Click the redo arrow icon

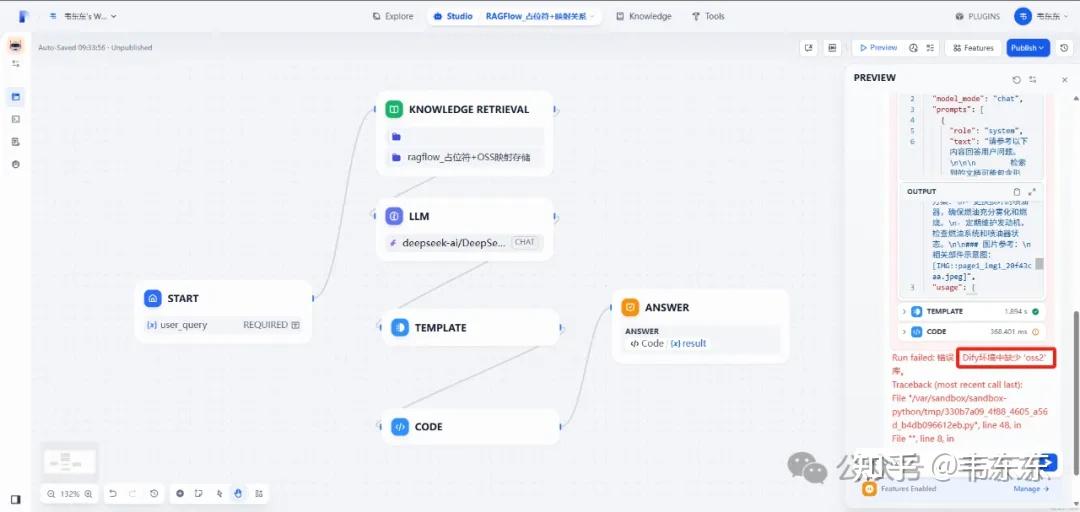point(133,493)
